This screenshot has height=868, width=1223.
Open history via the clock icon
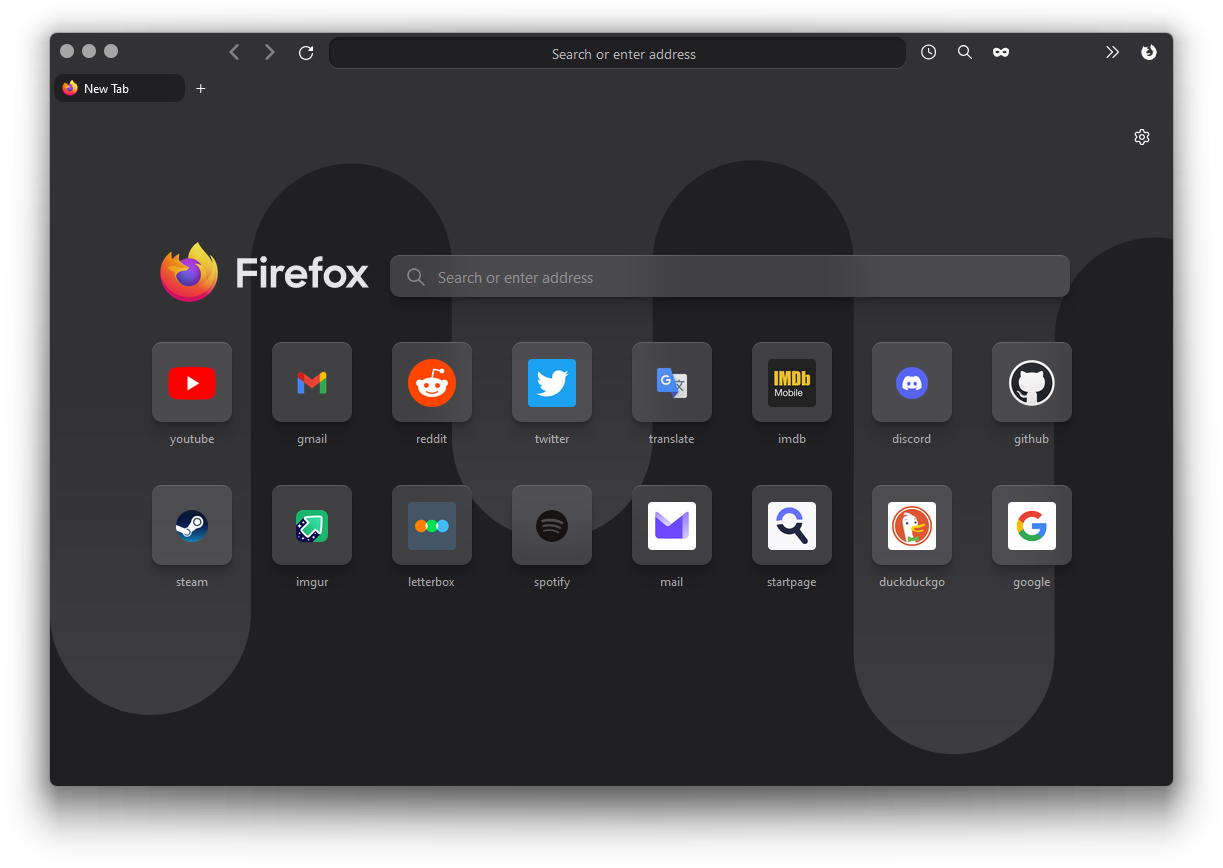[x=929, y=52]
